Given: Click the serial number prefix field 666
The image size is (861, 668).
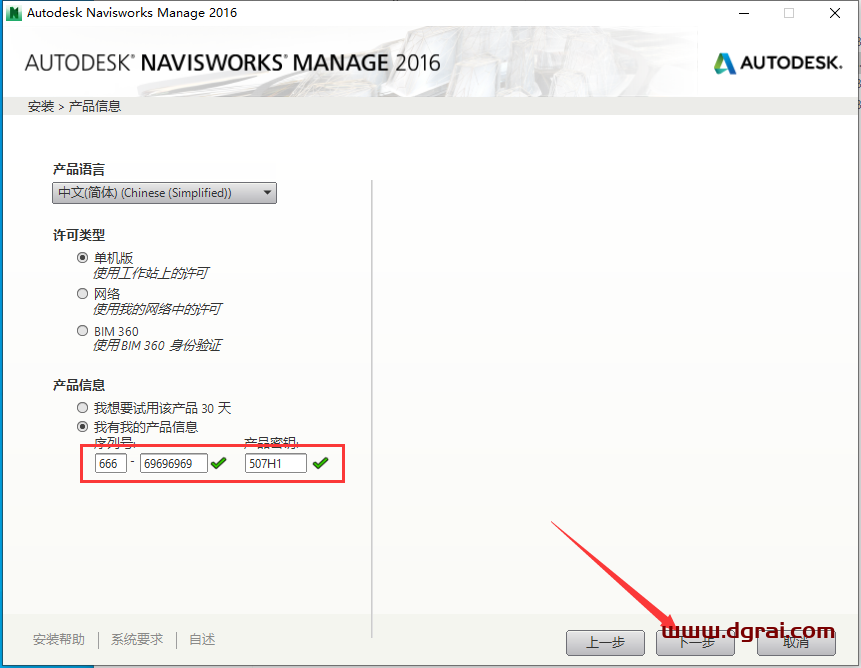Looking at the screenshot, I should point(110,463).
